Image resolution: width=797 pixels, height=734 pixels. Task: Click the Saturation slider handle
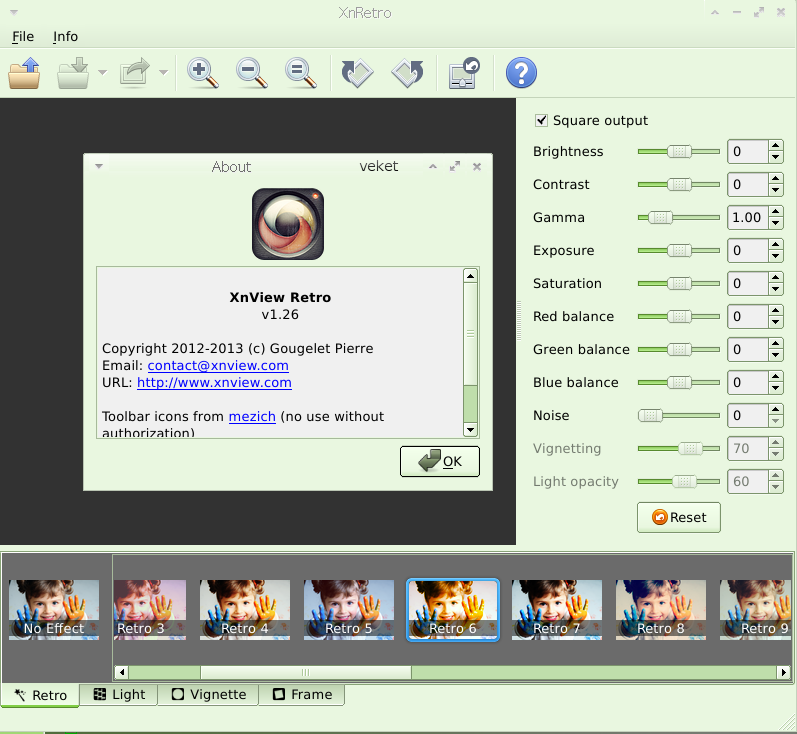[679, 284]
